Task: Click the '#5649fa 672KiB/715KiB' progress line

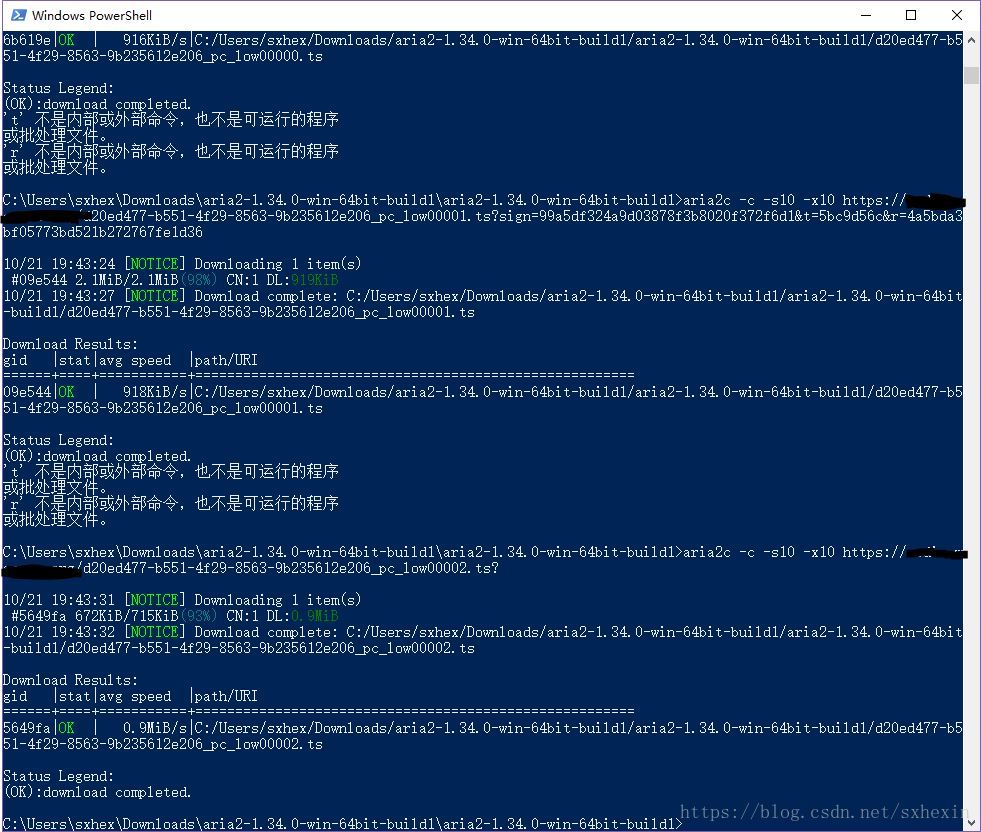Action: [175, 616]
